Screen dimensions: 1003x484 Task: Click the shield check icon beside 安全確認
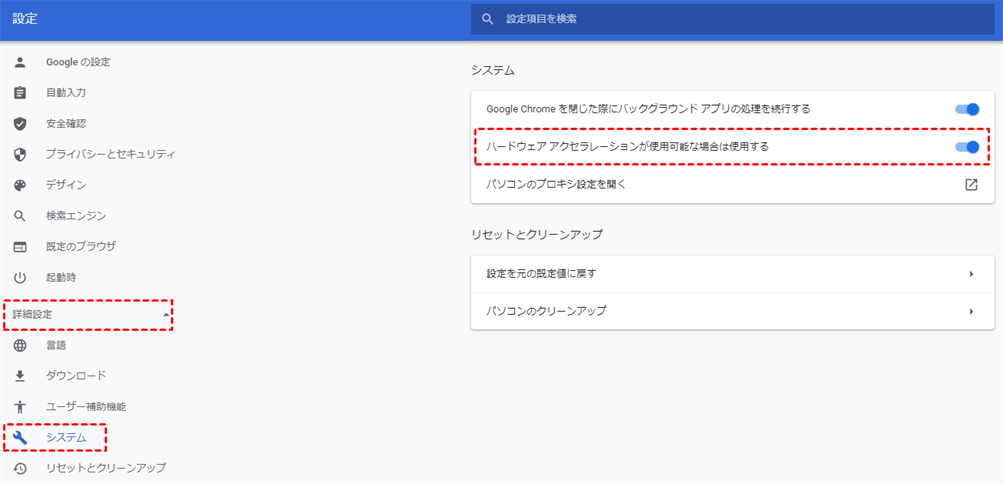[x=20, y=123]
